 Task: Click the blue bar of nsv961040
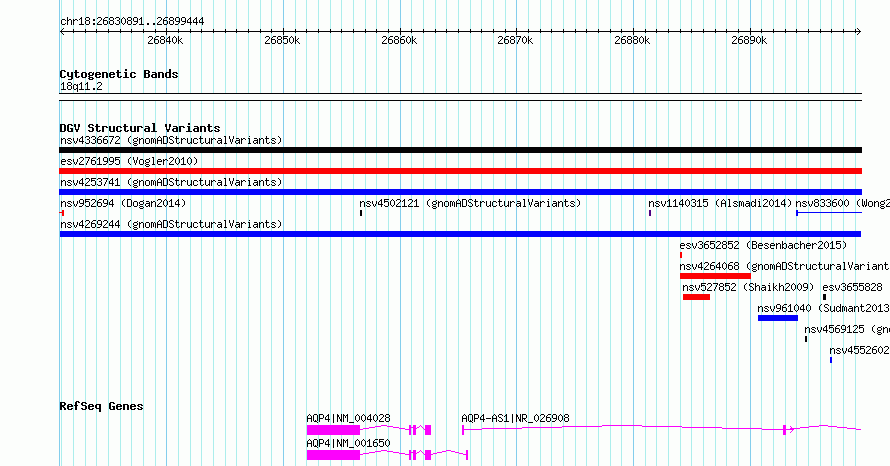(x=778, y=318)
